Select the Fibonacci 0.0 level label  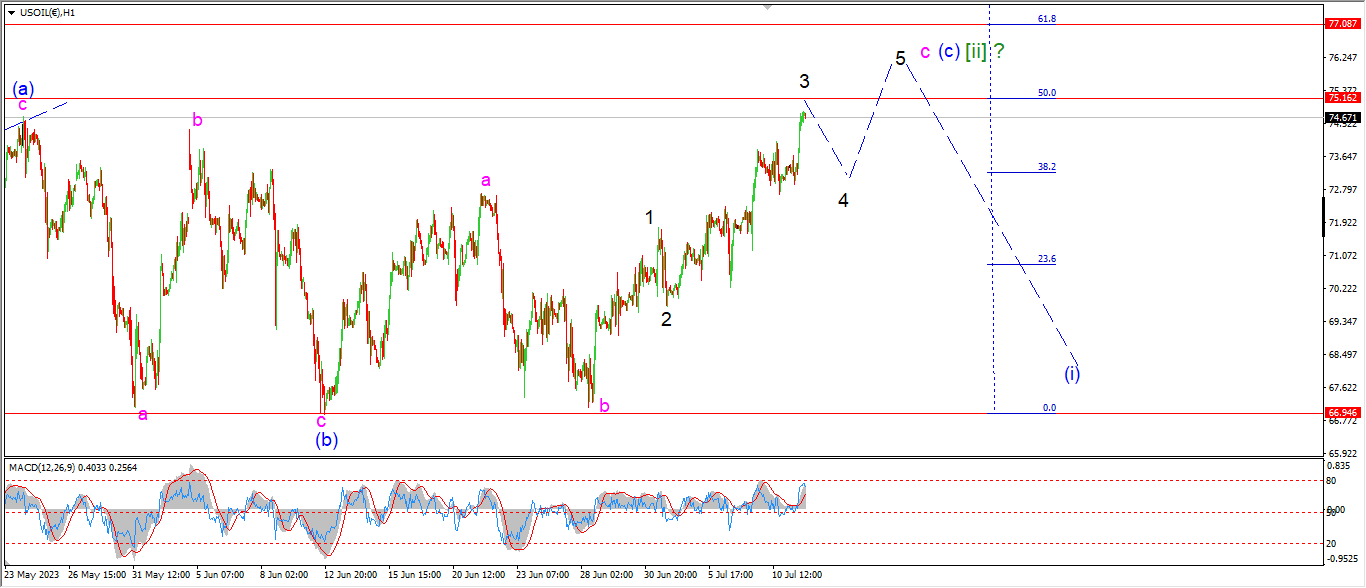click(x=1049, y=408)
